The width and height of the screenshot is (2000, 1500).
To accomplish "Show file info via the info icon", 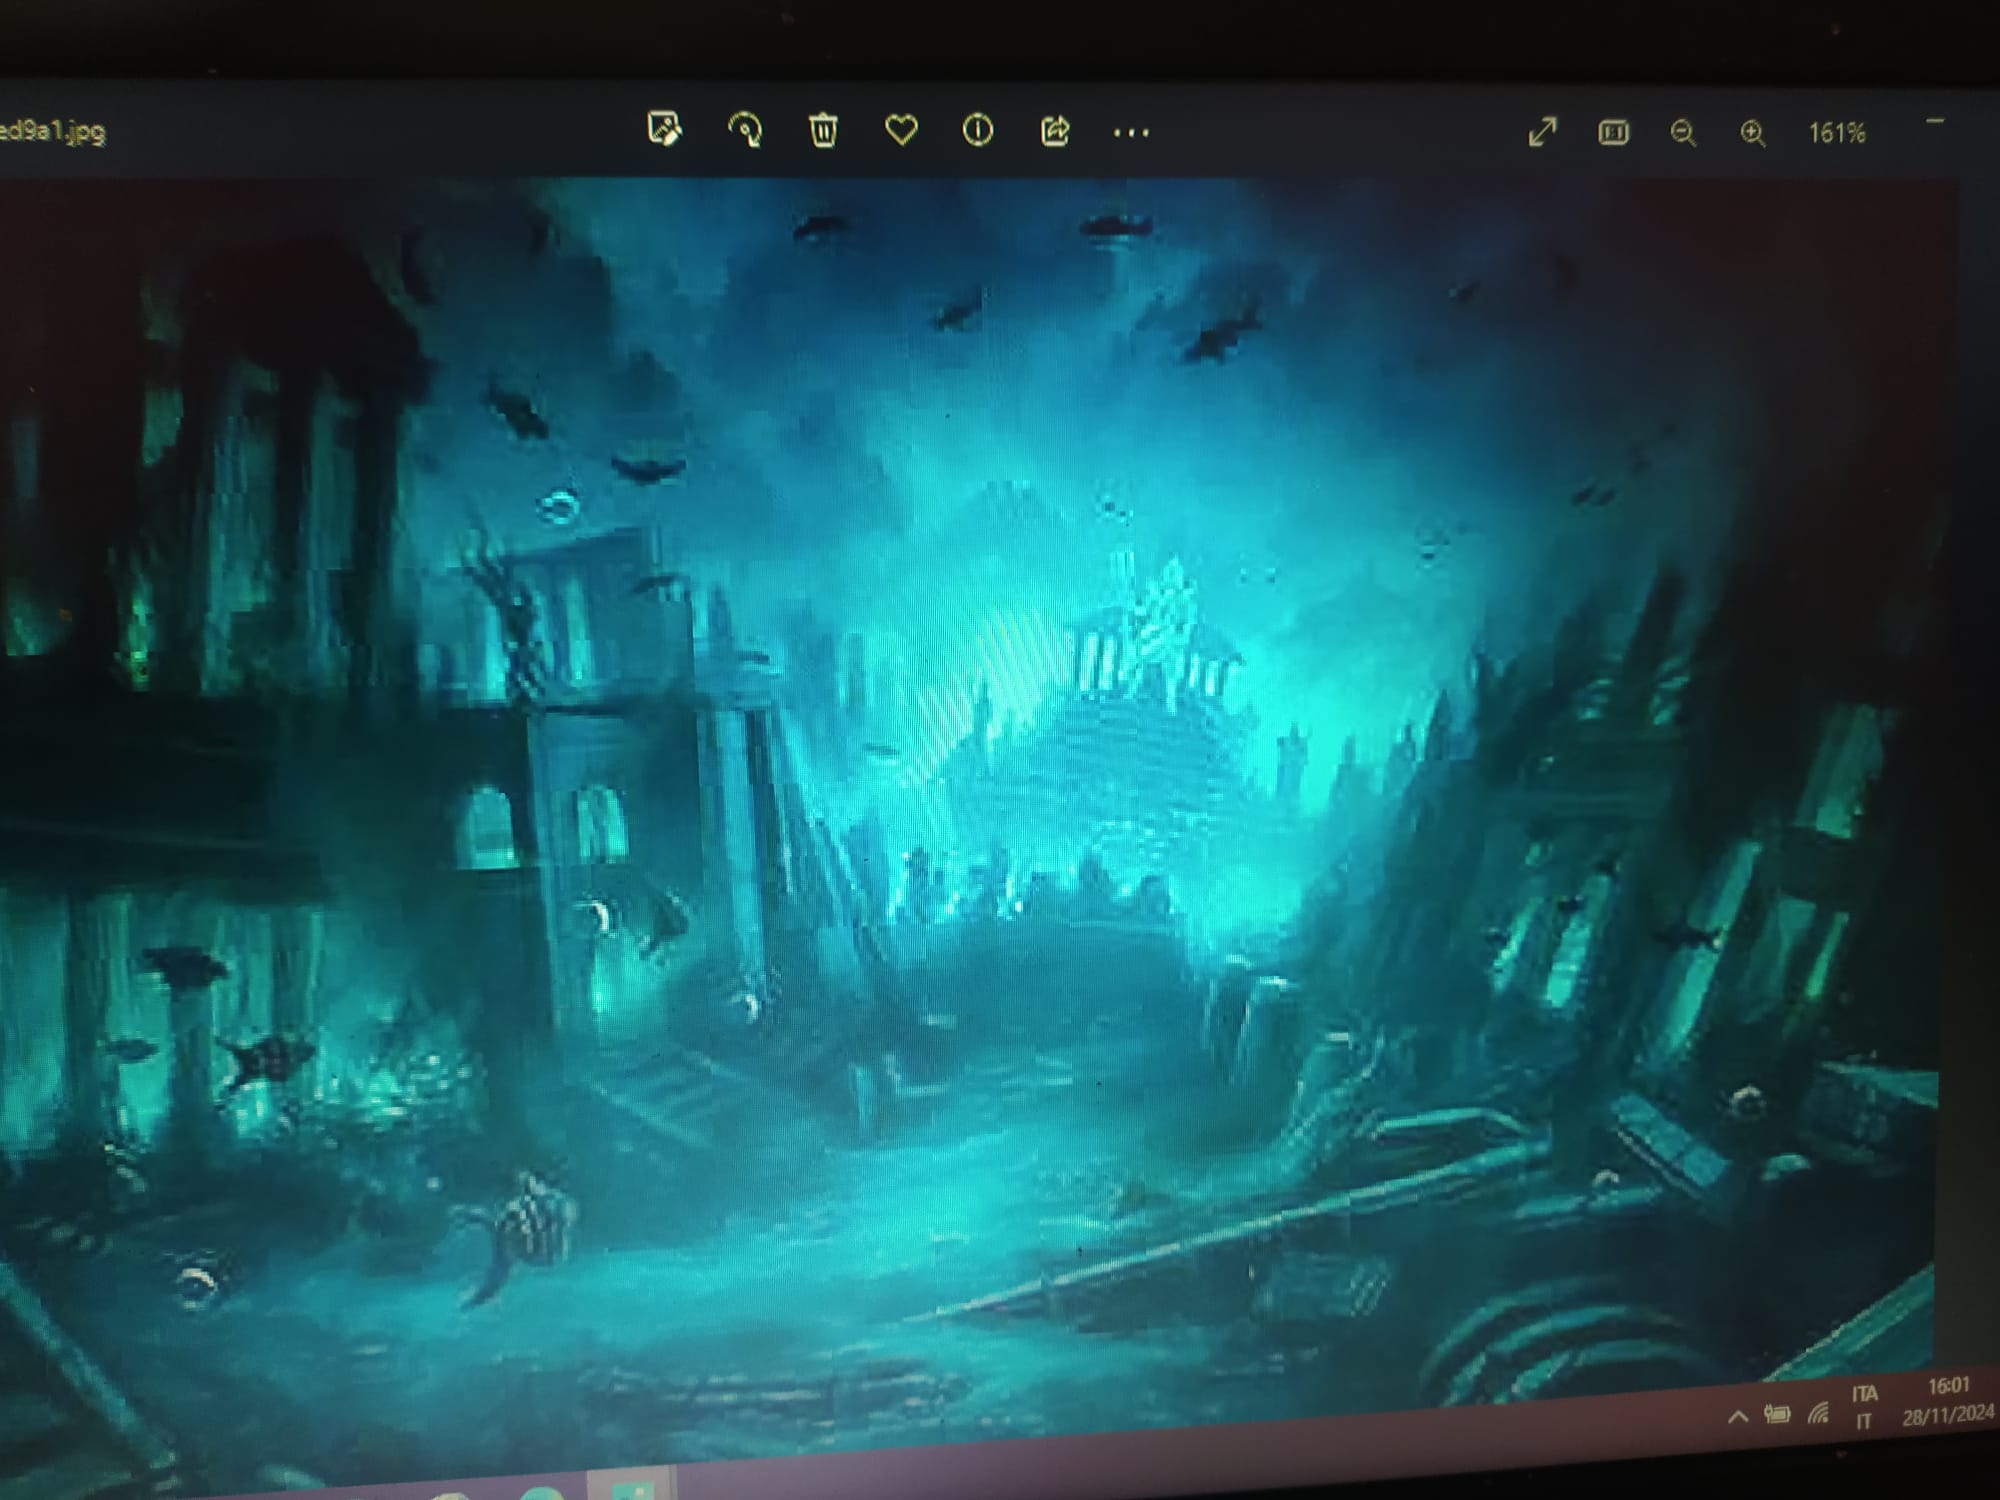I will pyautogui.click(x=977, y=130).
